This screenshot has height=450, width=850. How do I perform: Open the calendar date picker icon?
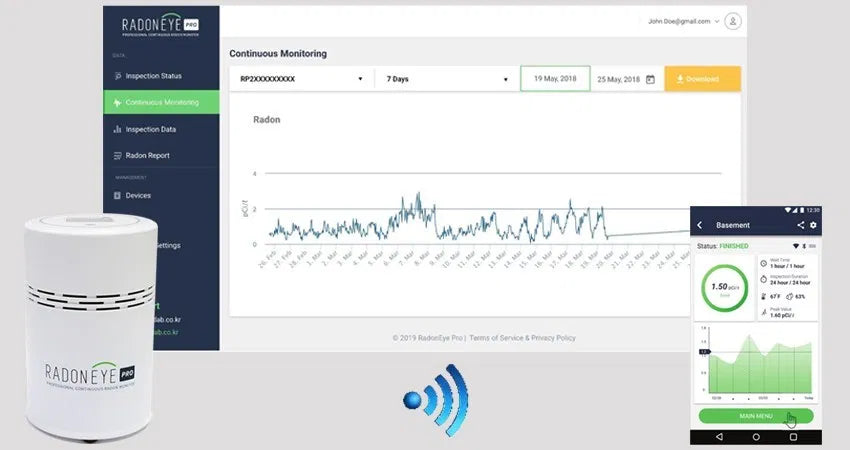650,79
